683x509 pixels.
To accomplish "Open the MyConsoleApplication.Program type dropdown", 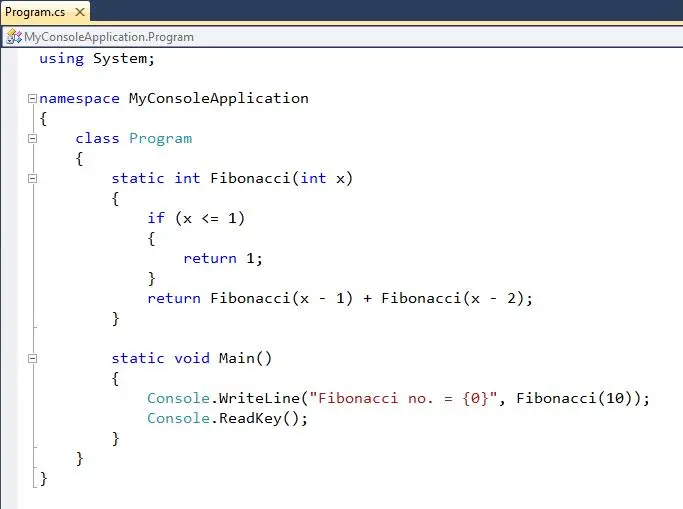I will pyautogui.click(x=343, y=37).
